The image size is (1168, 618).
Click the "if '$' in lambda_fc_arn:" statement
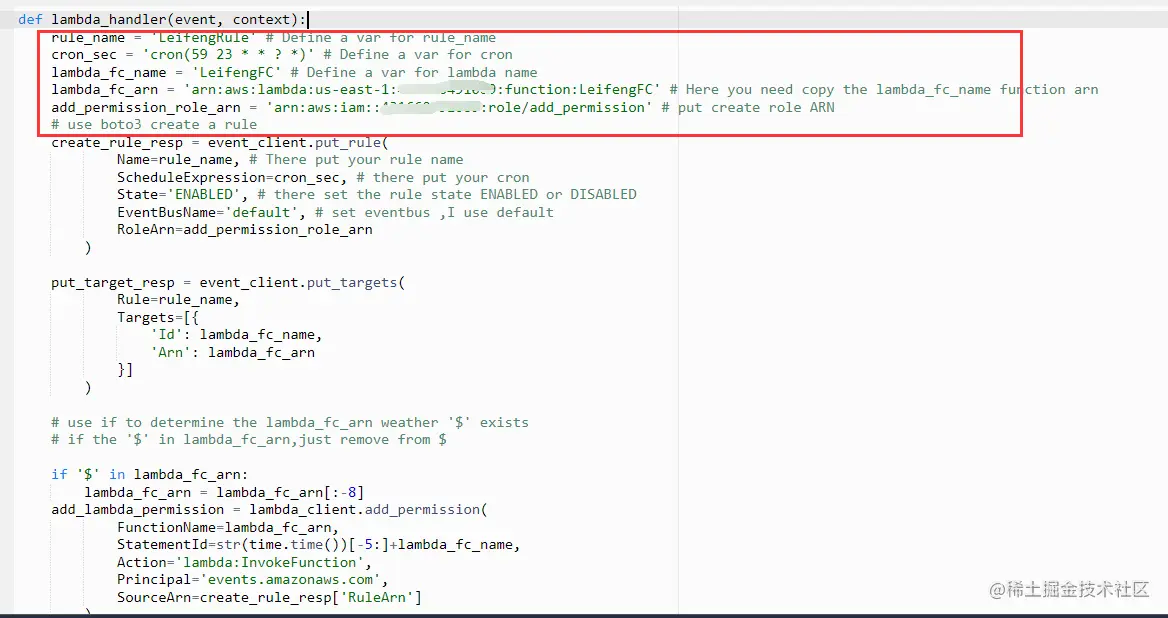click(x=150, y=474)
